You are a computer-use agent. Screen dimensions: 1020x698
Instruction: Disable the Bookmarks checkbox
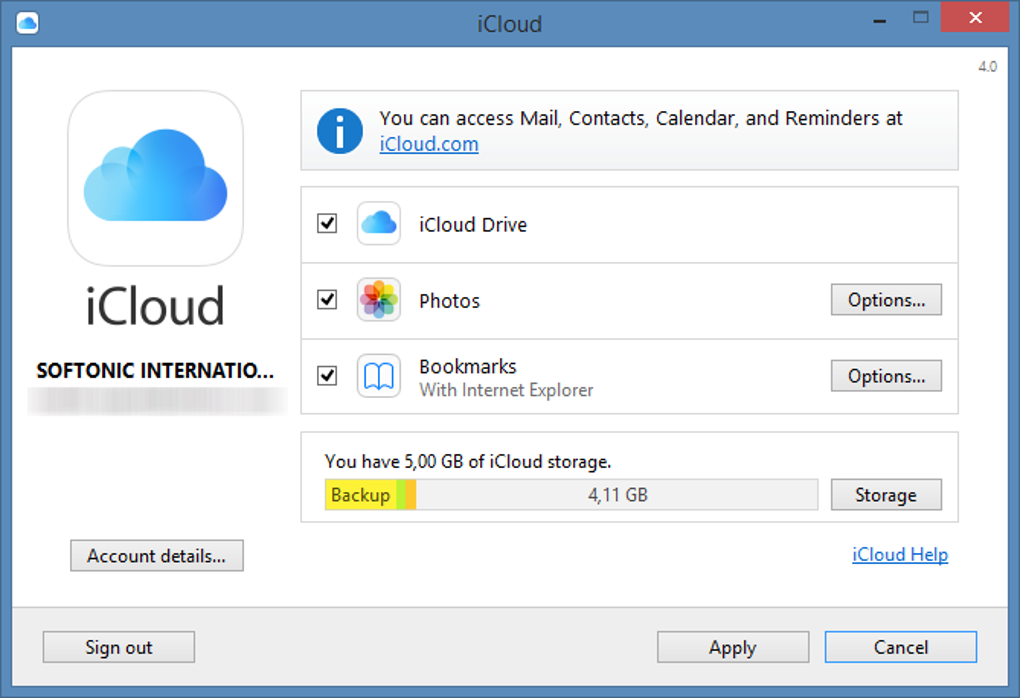point(327,376)
